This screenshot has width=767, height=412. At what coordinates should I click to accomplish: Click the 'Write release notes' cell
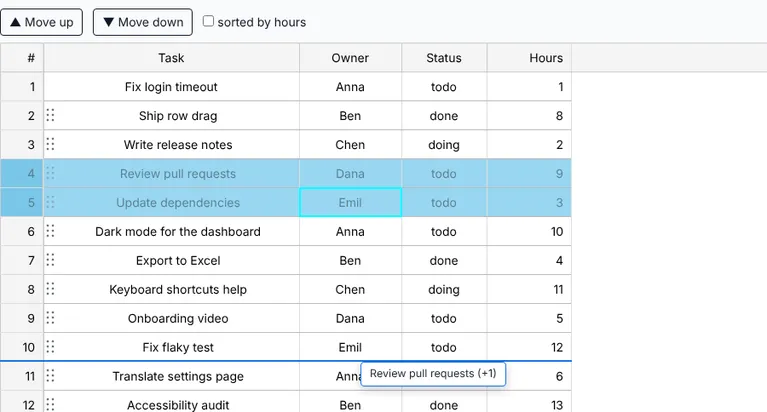pyautogui.click(x=172, y=144)
